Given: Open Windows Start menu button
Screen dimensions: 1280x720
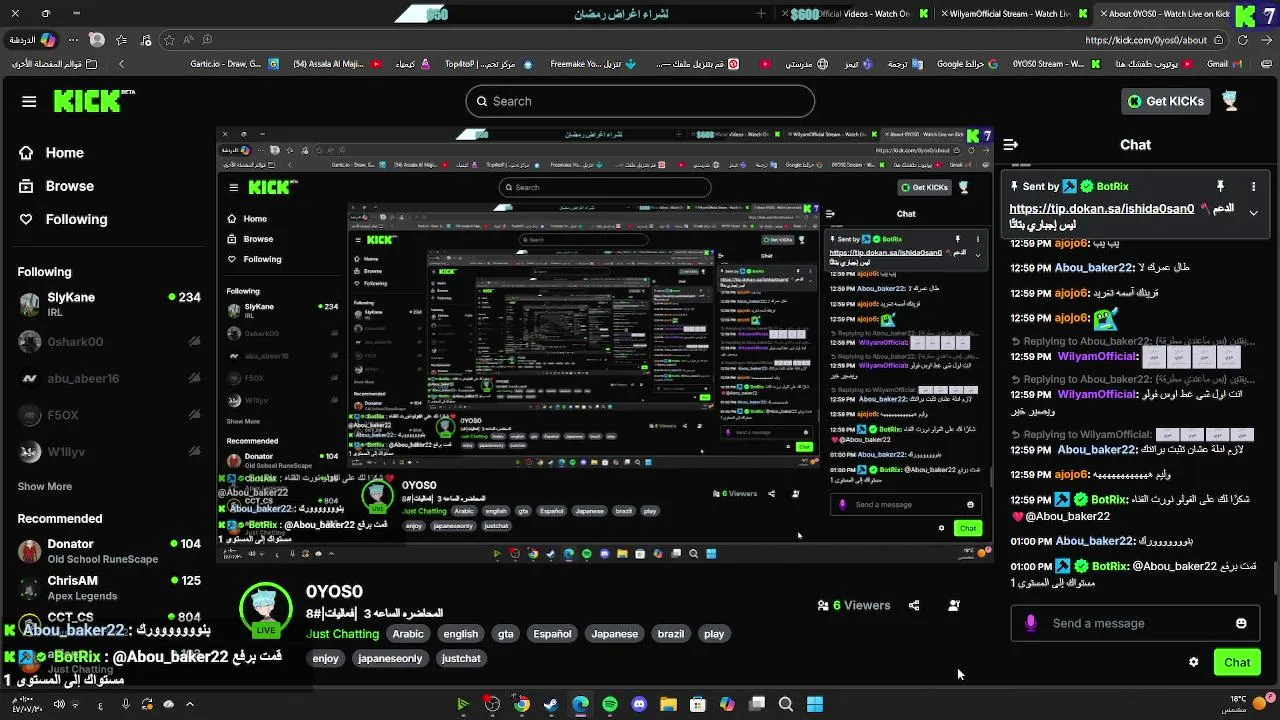Looking at the screenshot, I should pyautogui.click(x=815, y=704).
